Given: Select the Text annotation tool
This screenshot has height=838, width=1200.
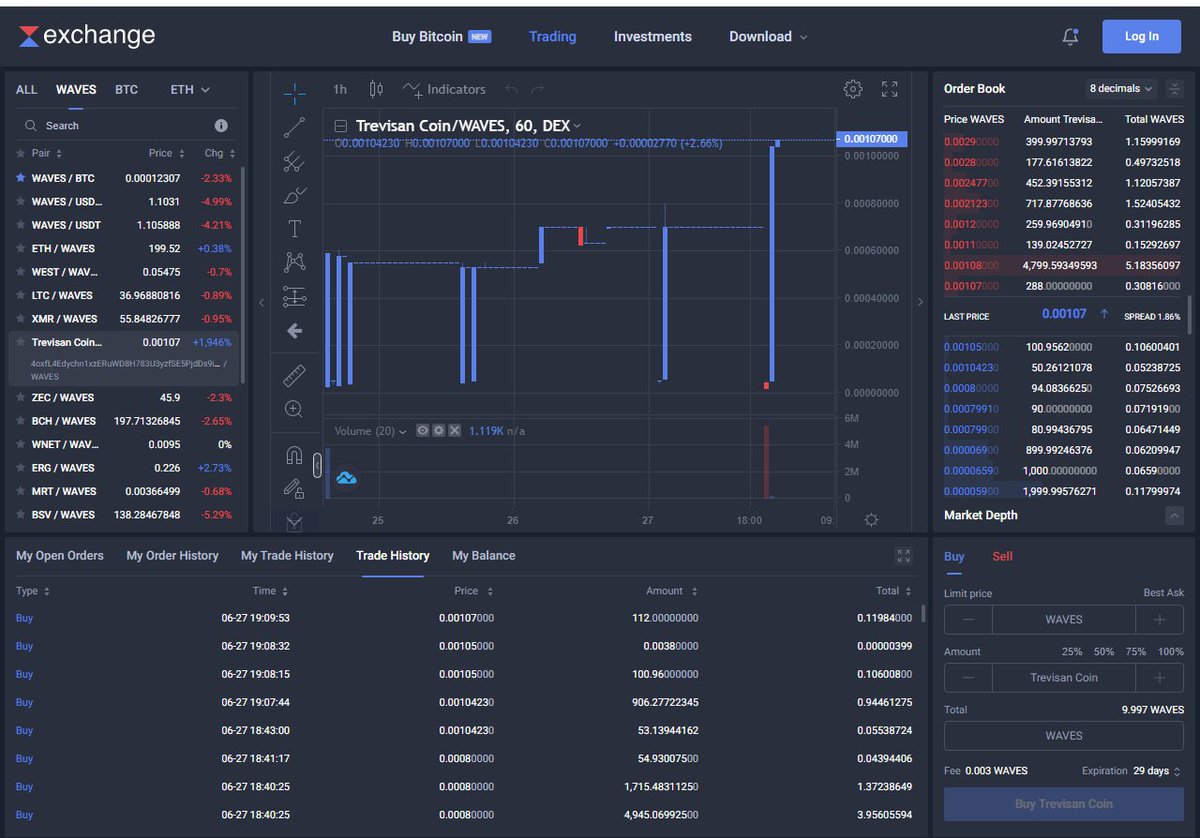Looking at the screenshot, I should click(x=294, y=229).
